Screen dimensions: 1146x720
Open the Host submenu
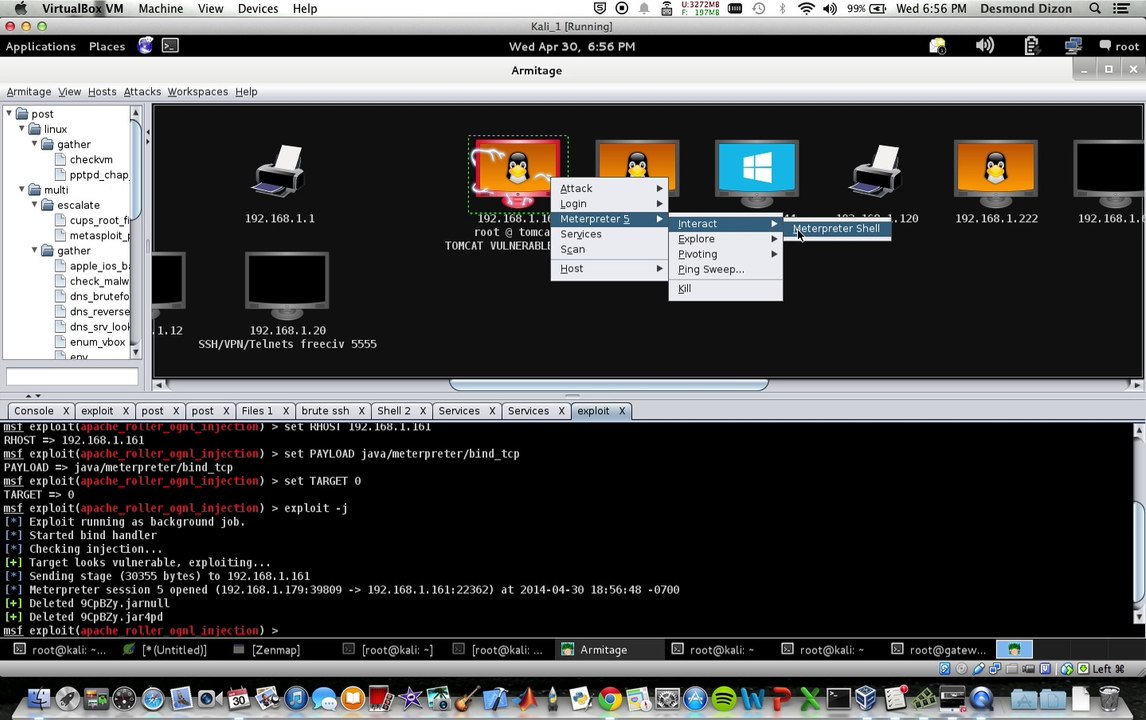[610, 269]
